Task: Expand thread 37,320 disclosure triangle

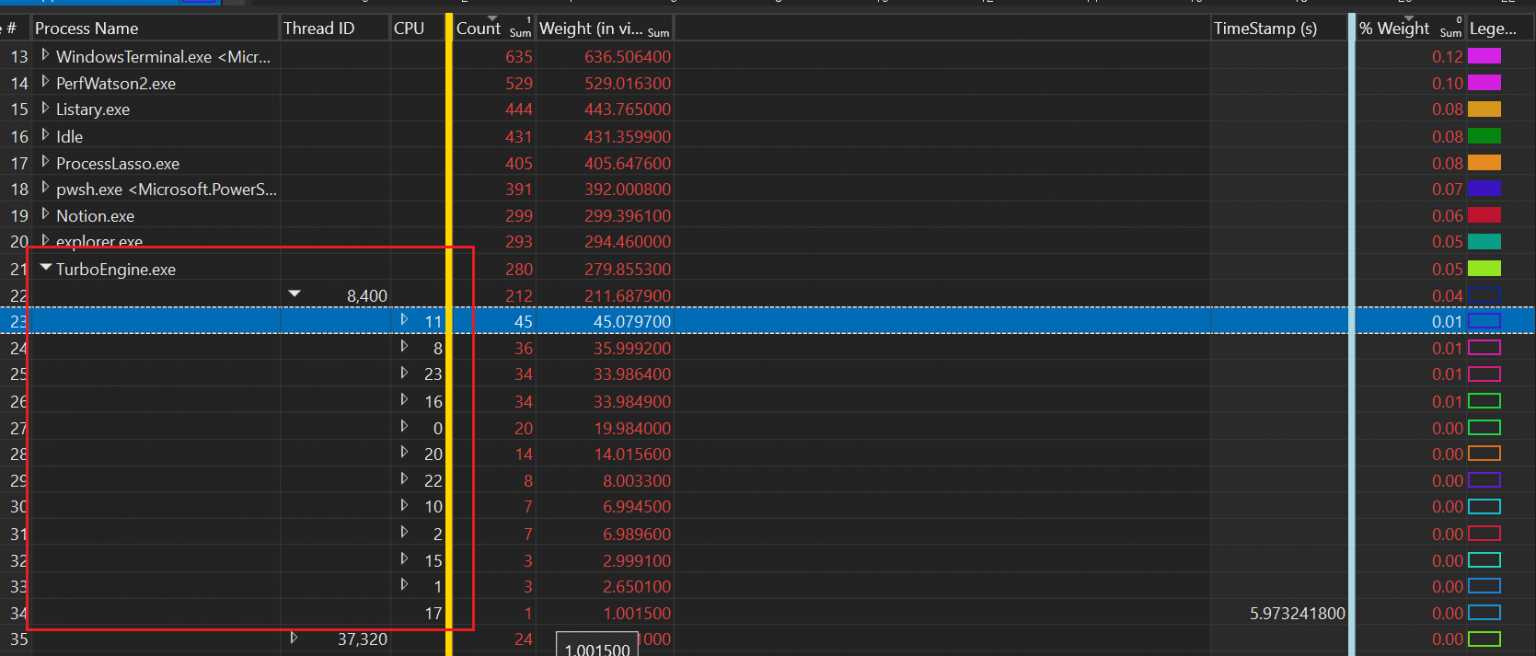Action: pyautogui.click(x=294, y=637)
